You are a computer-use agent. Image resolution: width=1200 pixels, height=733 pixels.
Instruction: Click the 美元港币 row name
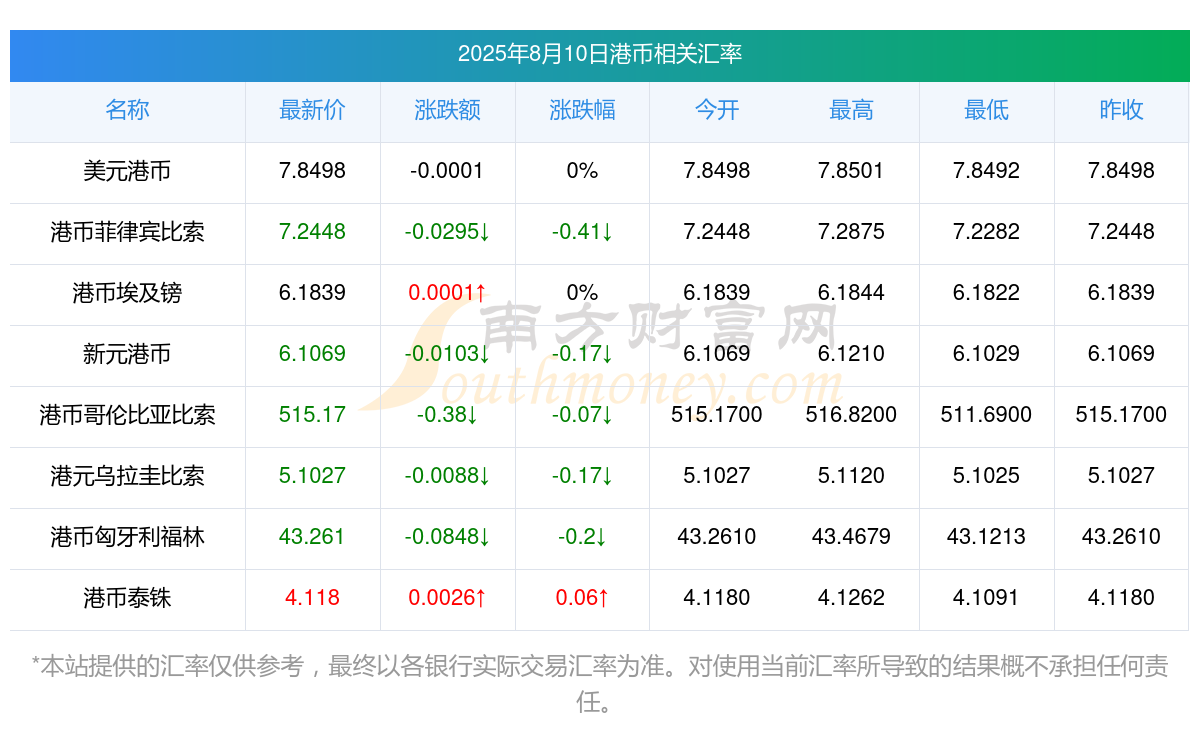(x=127, y=171)
